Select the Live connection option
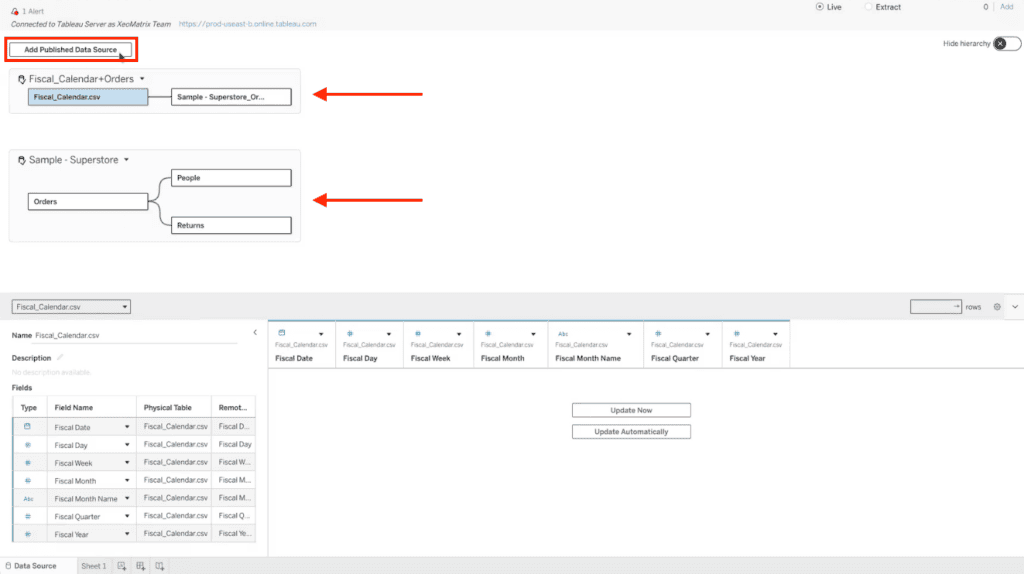1024x574 pixels. click(819, 7)
